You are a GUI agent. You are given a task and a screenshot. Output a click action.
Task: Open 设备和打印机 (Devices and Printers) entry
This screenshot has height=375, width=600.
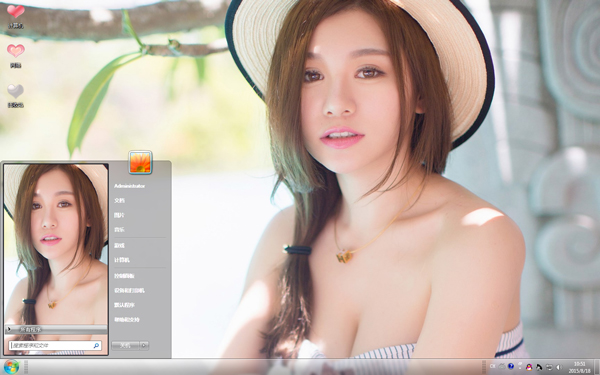(129, 290)
